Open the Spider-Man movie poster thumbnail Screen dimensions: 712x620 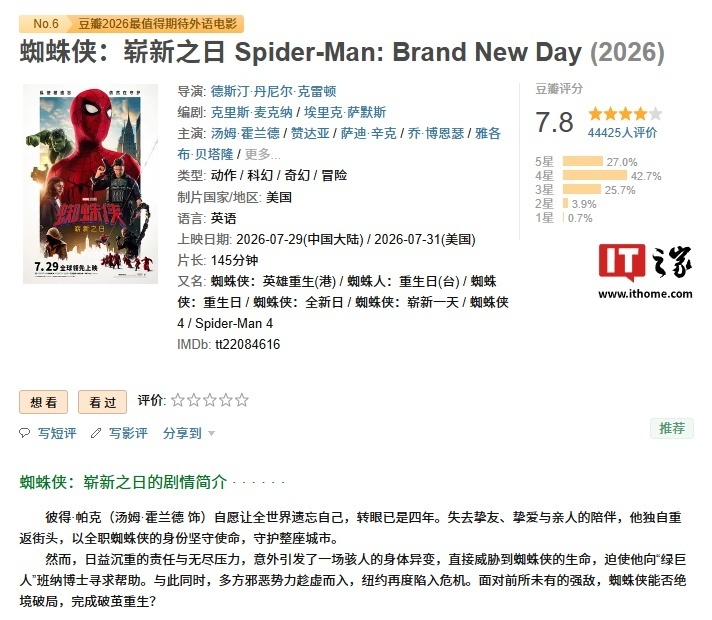90,184
